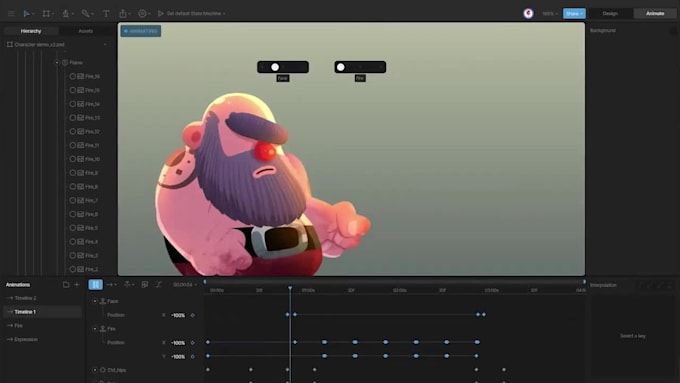Select the arrow Select tool
The image size is (680, 383).
(26, 13)
